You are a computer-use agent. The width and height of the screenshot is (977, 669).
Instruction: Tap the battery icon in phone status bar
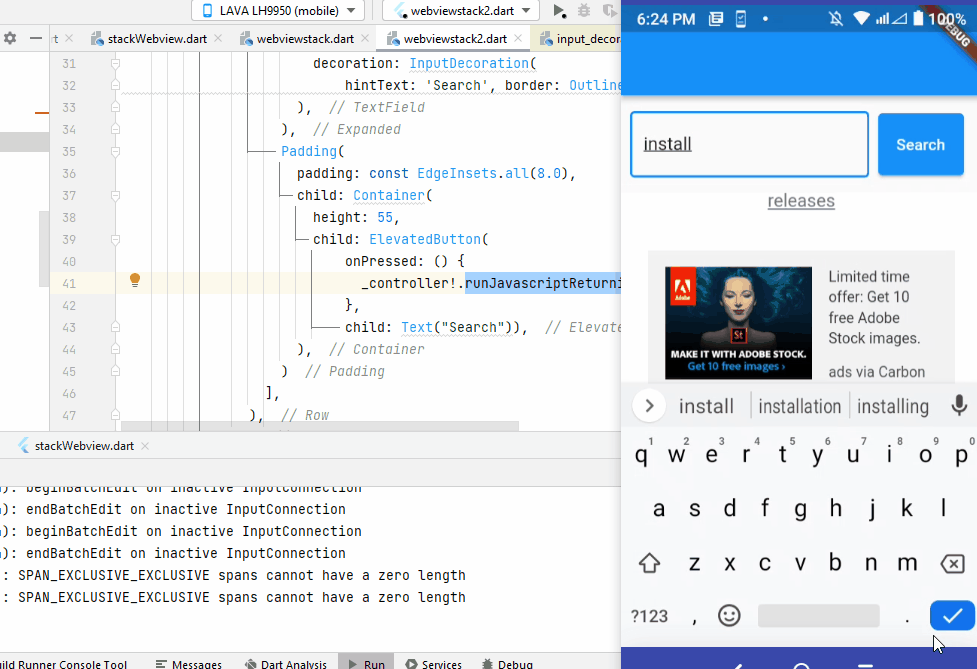pos(918,18)
